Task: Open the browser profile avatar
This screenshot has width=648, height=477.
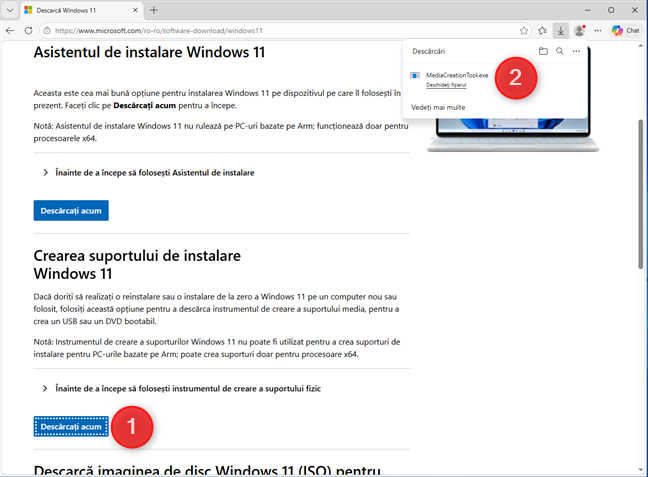Action: point(579,31)
